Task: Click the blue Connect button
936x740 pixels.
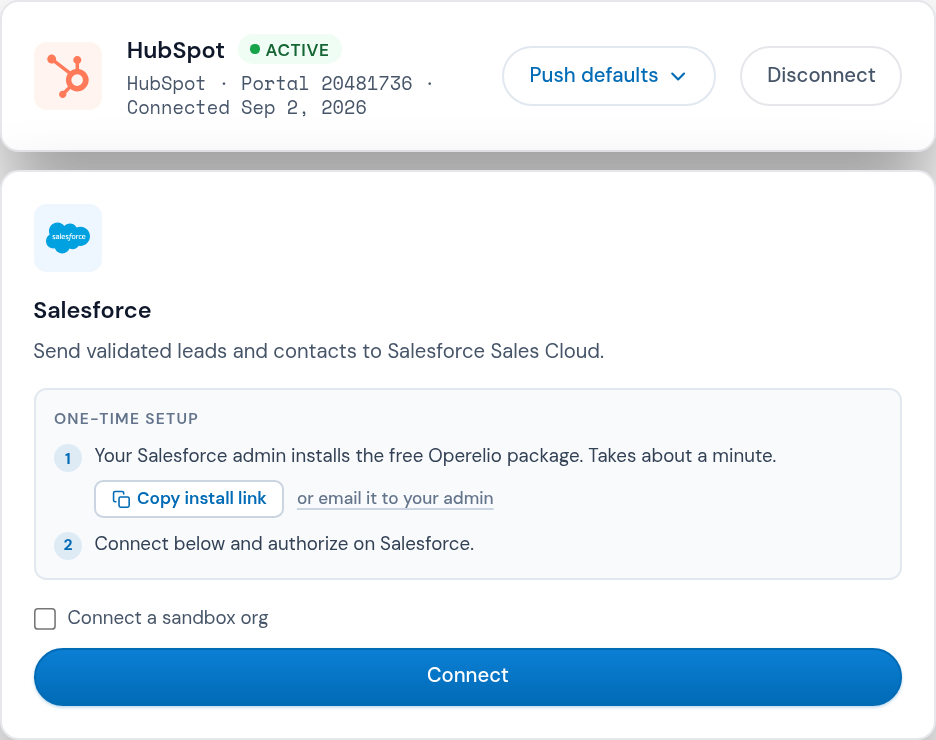Action: (x=468, y=677)
